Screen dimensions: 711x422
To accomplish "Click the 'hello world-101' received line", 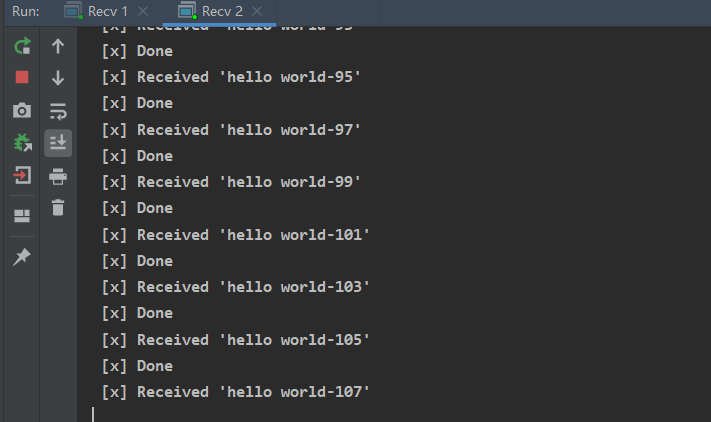I will click(236, 235).
